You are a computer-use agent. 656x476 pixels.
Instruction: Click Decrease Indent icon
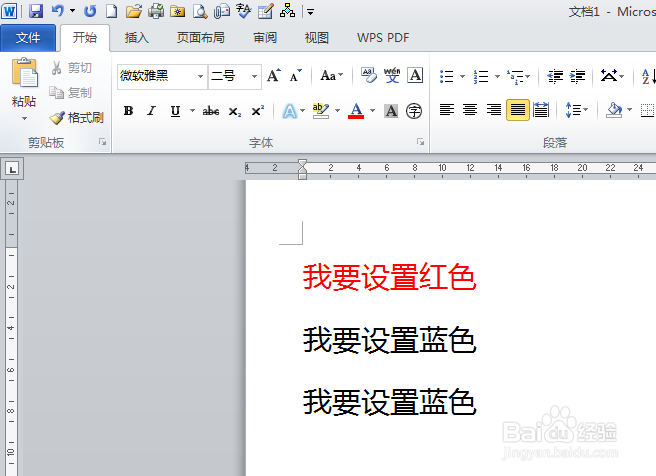(x=556, y=76)
